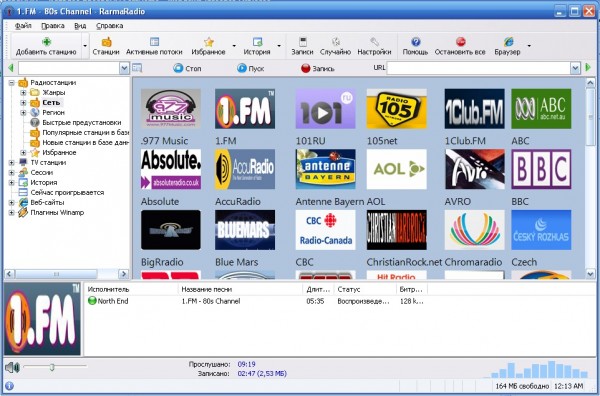The height and width of the screenshot is (396, 600).
Task: Click the Помощь question mark icon
Action: pyautogui.click(x=416, y=42)
